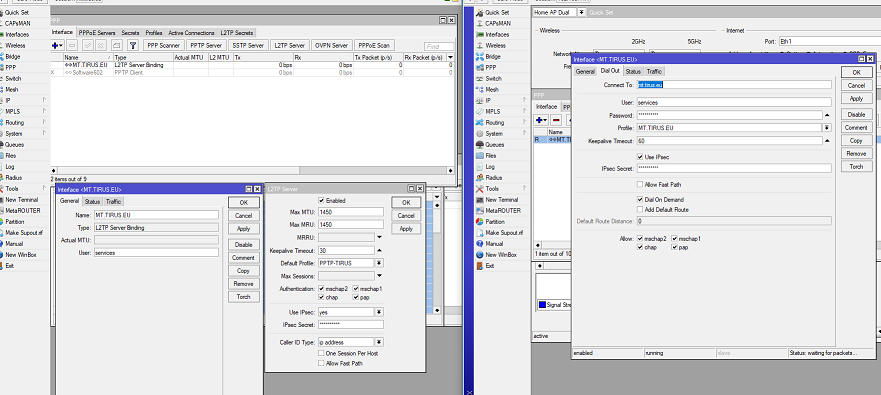Toggle mschap2 checkbox in L2TP Server dialog

point(321,289)
